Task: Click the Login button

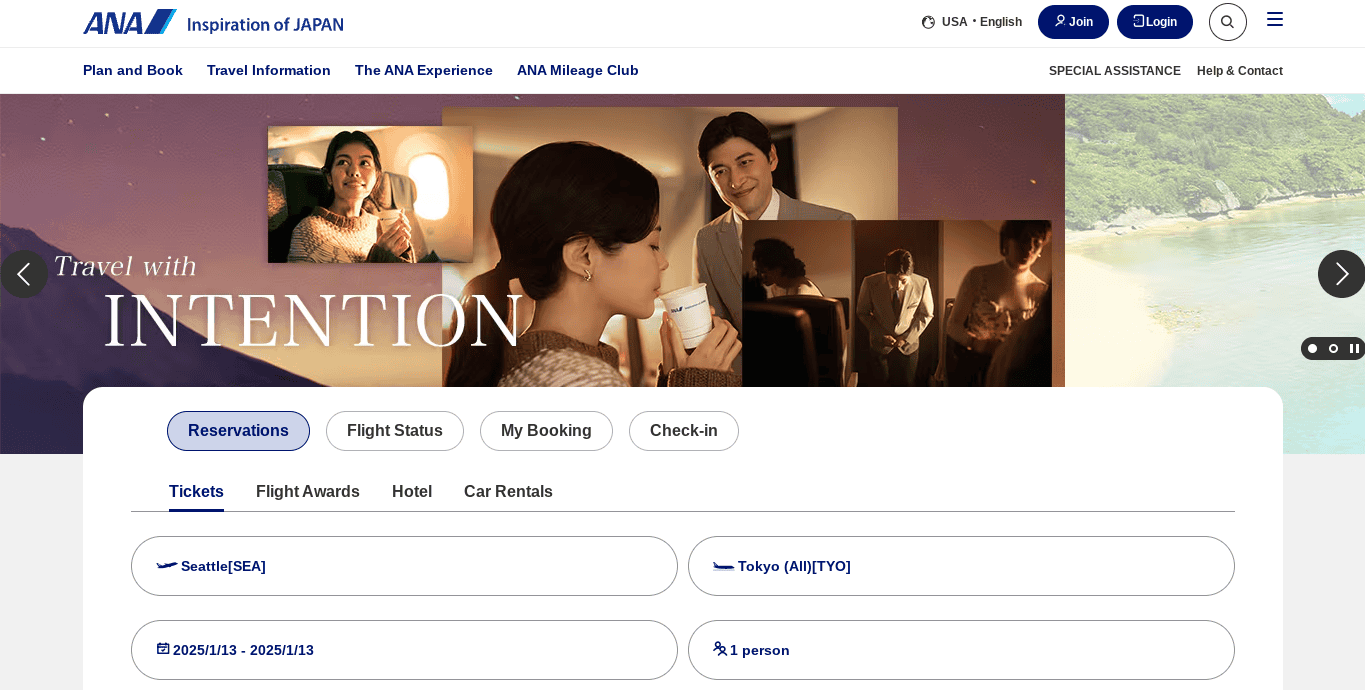Action: [x=1155, y=22]
